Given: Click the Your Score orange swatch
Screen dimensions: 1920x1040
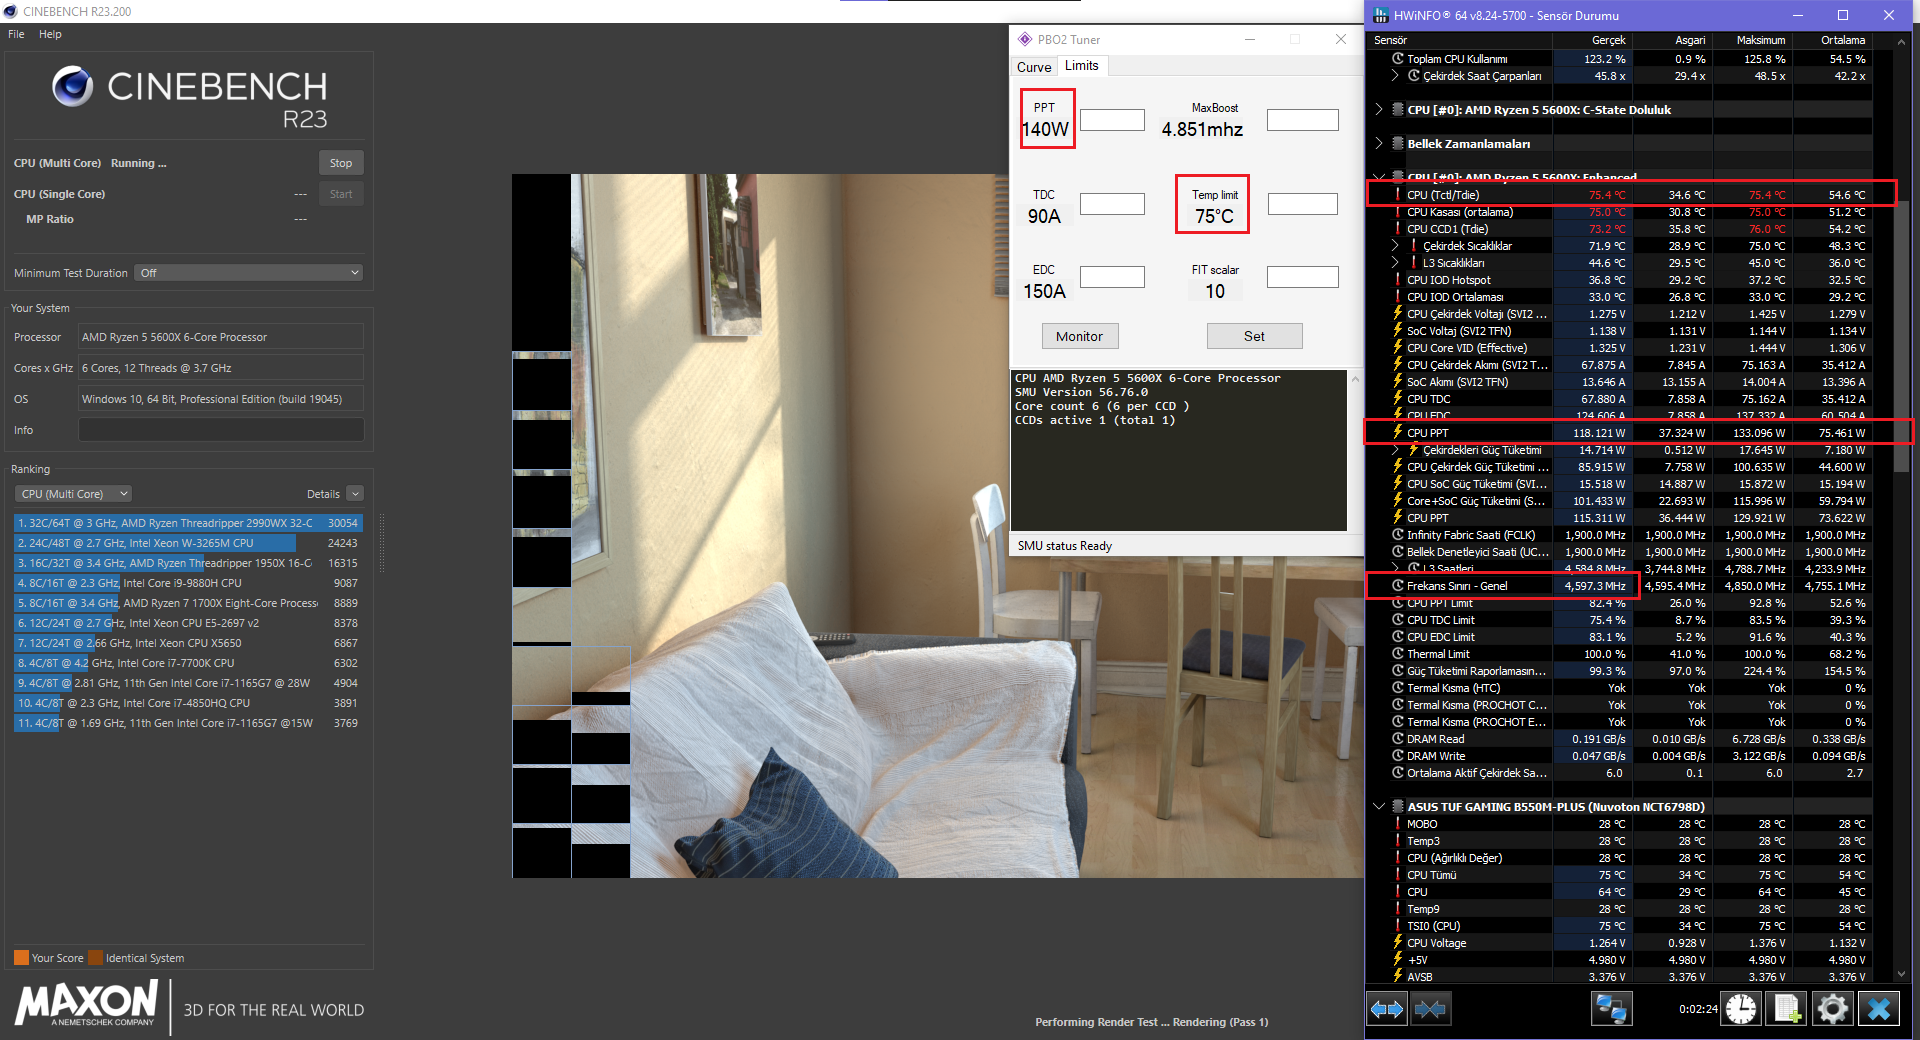Looking at the screenshot, I should click(21, 957).
